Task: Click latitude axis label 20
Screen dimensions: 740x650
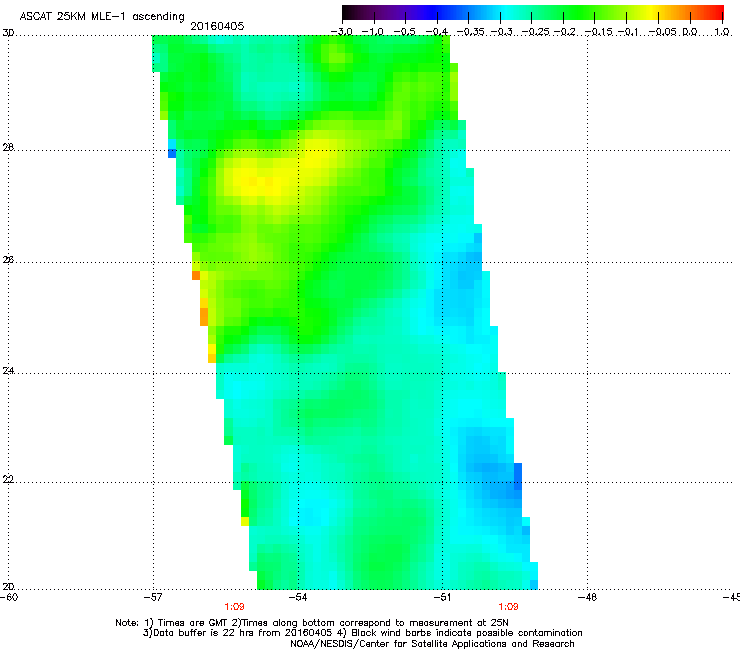Action: pyautogui.click(x=8, y=586)
